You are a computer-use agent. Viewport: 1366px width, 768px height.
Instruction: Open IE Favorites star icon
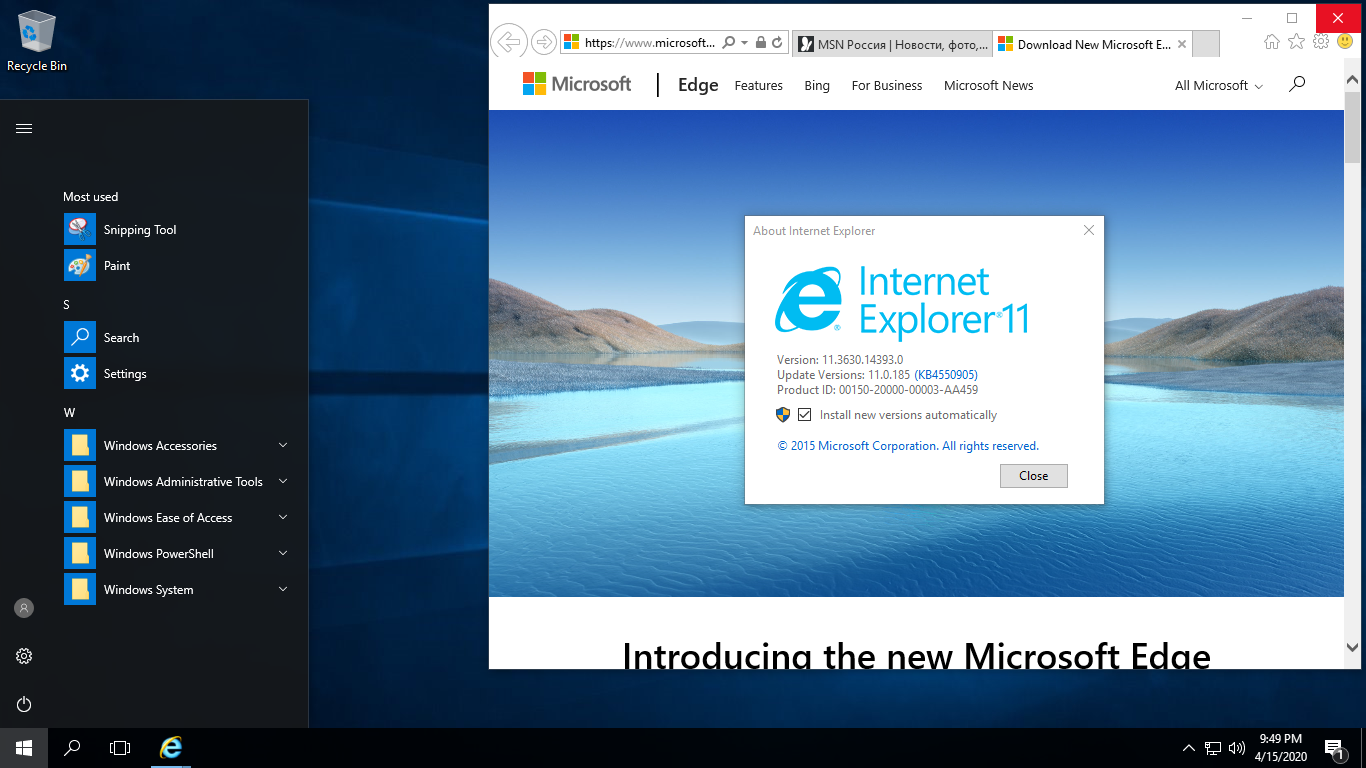pos(1296,41)
